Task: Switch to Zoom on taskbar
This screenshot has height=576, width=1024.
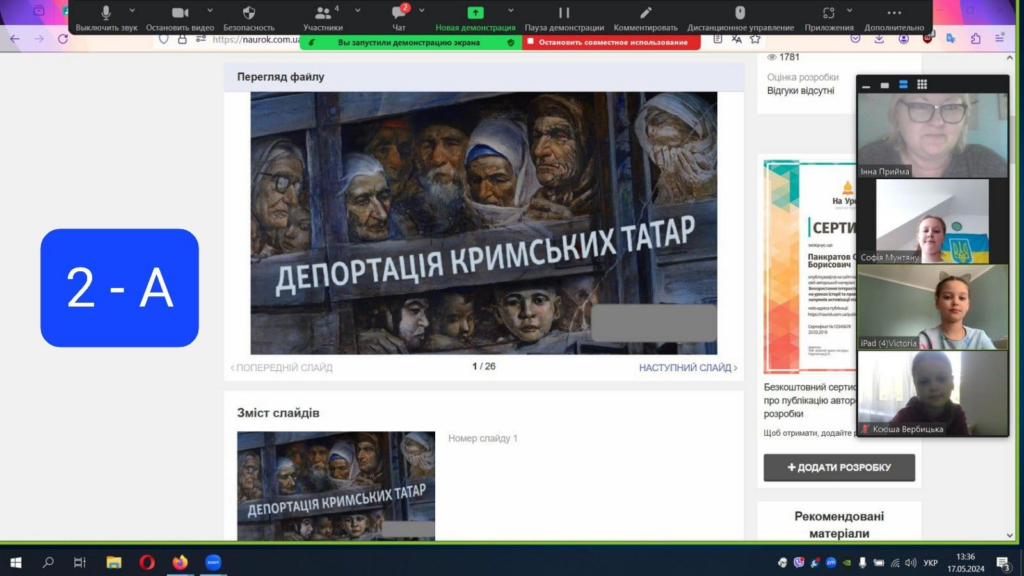Action: [213, 562]
